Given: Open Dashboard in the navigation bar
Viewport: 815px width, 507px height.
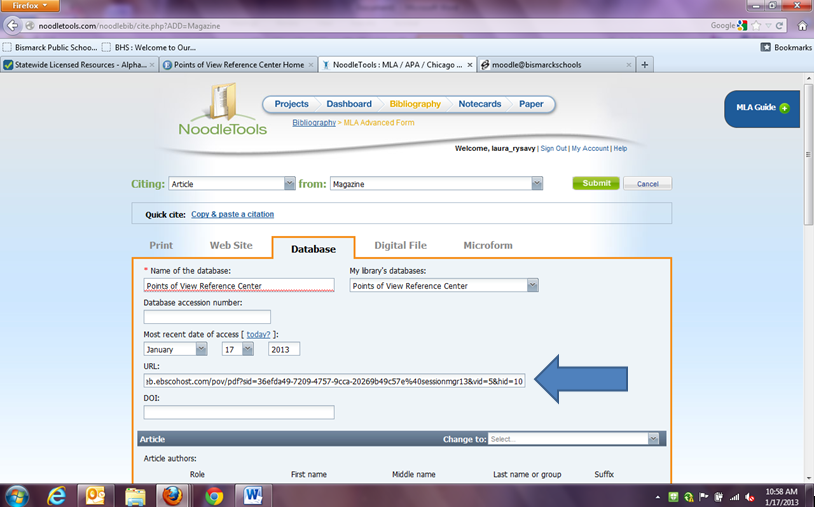Looking at the screenshot, I should [x=349, y=104].
